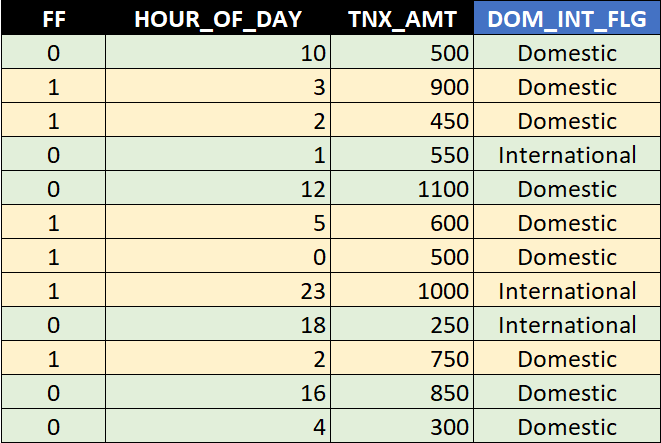Click the cell showing hour 23
661x443 pixels.
coord(218,290)
